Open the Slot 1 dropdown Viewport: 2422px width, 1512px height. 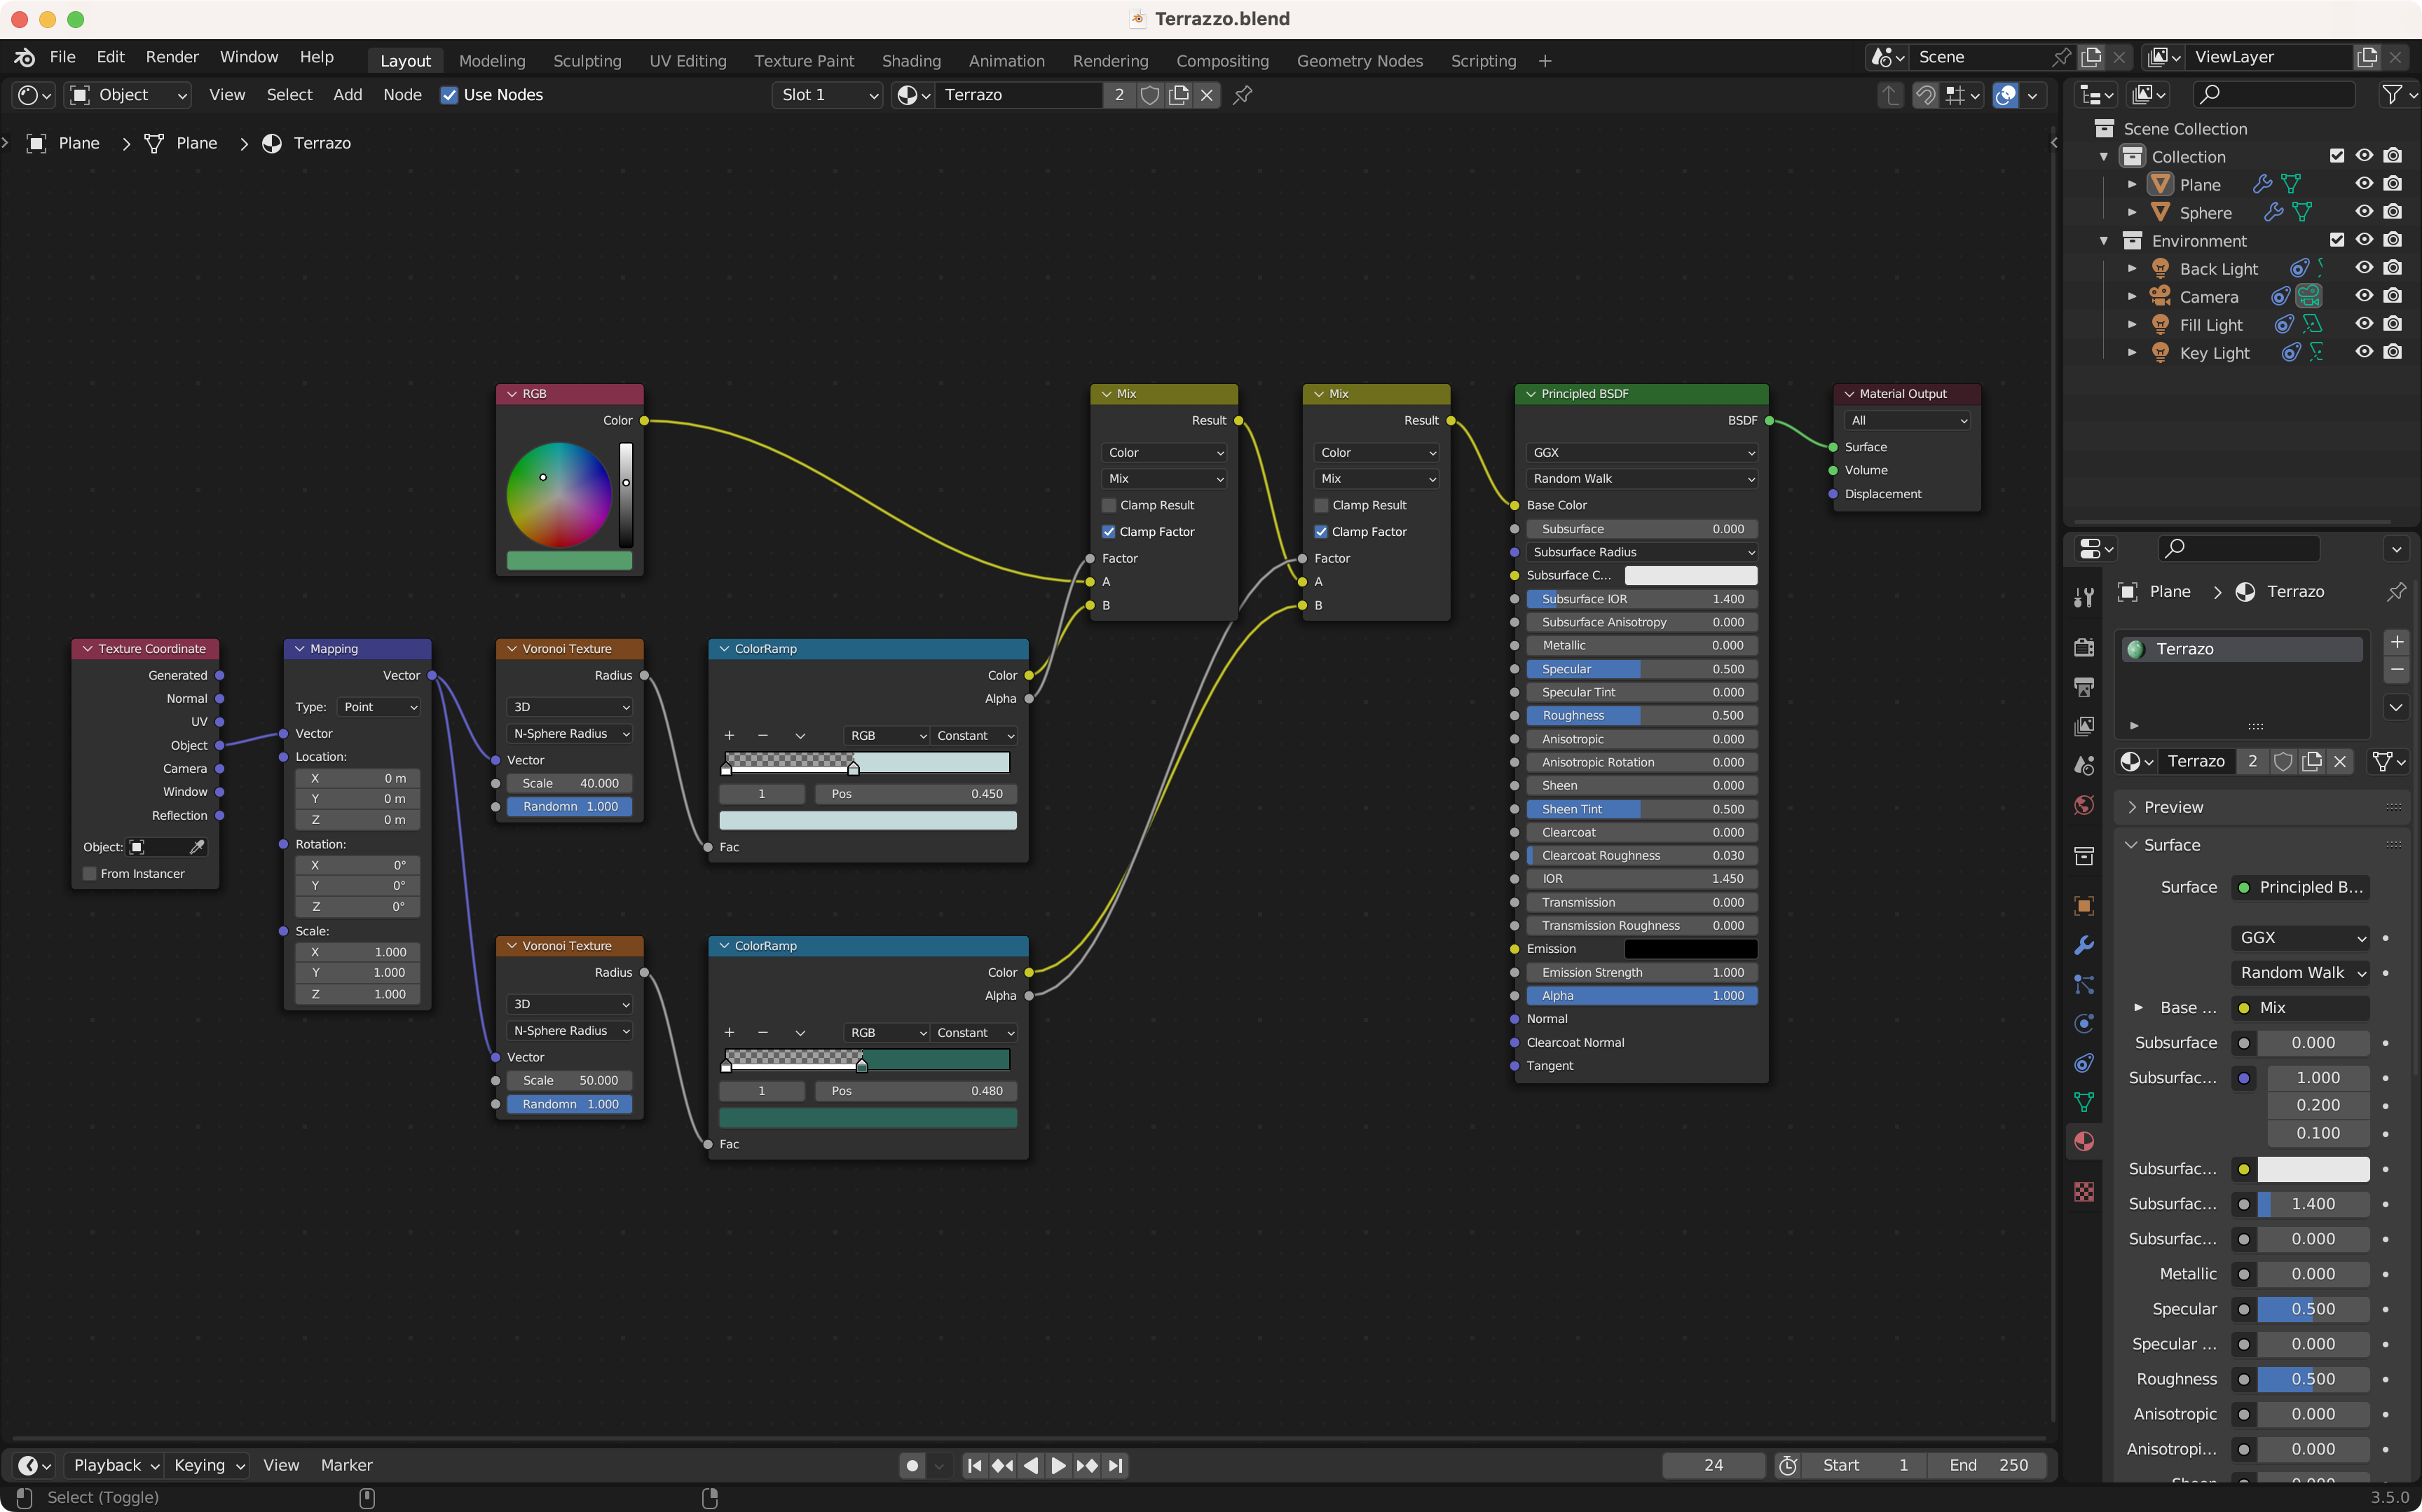(828, 95)
